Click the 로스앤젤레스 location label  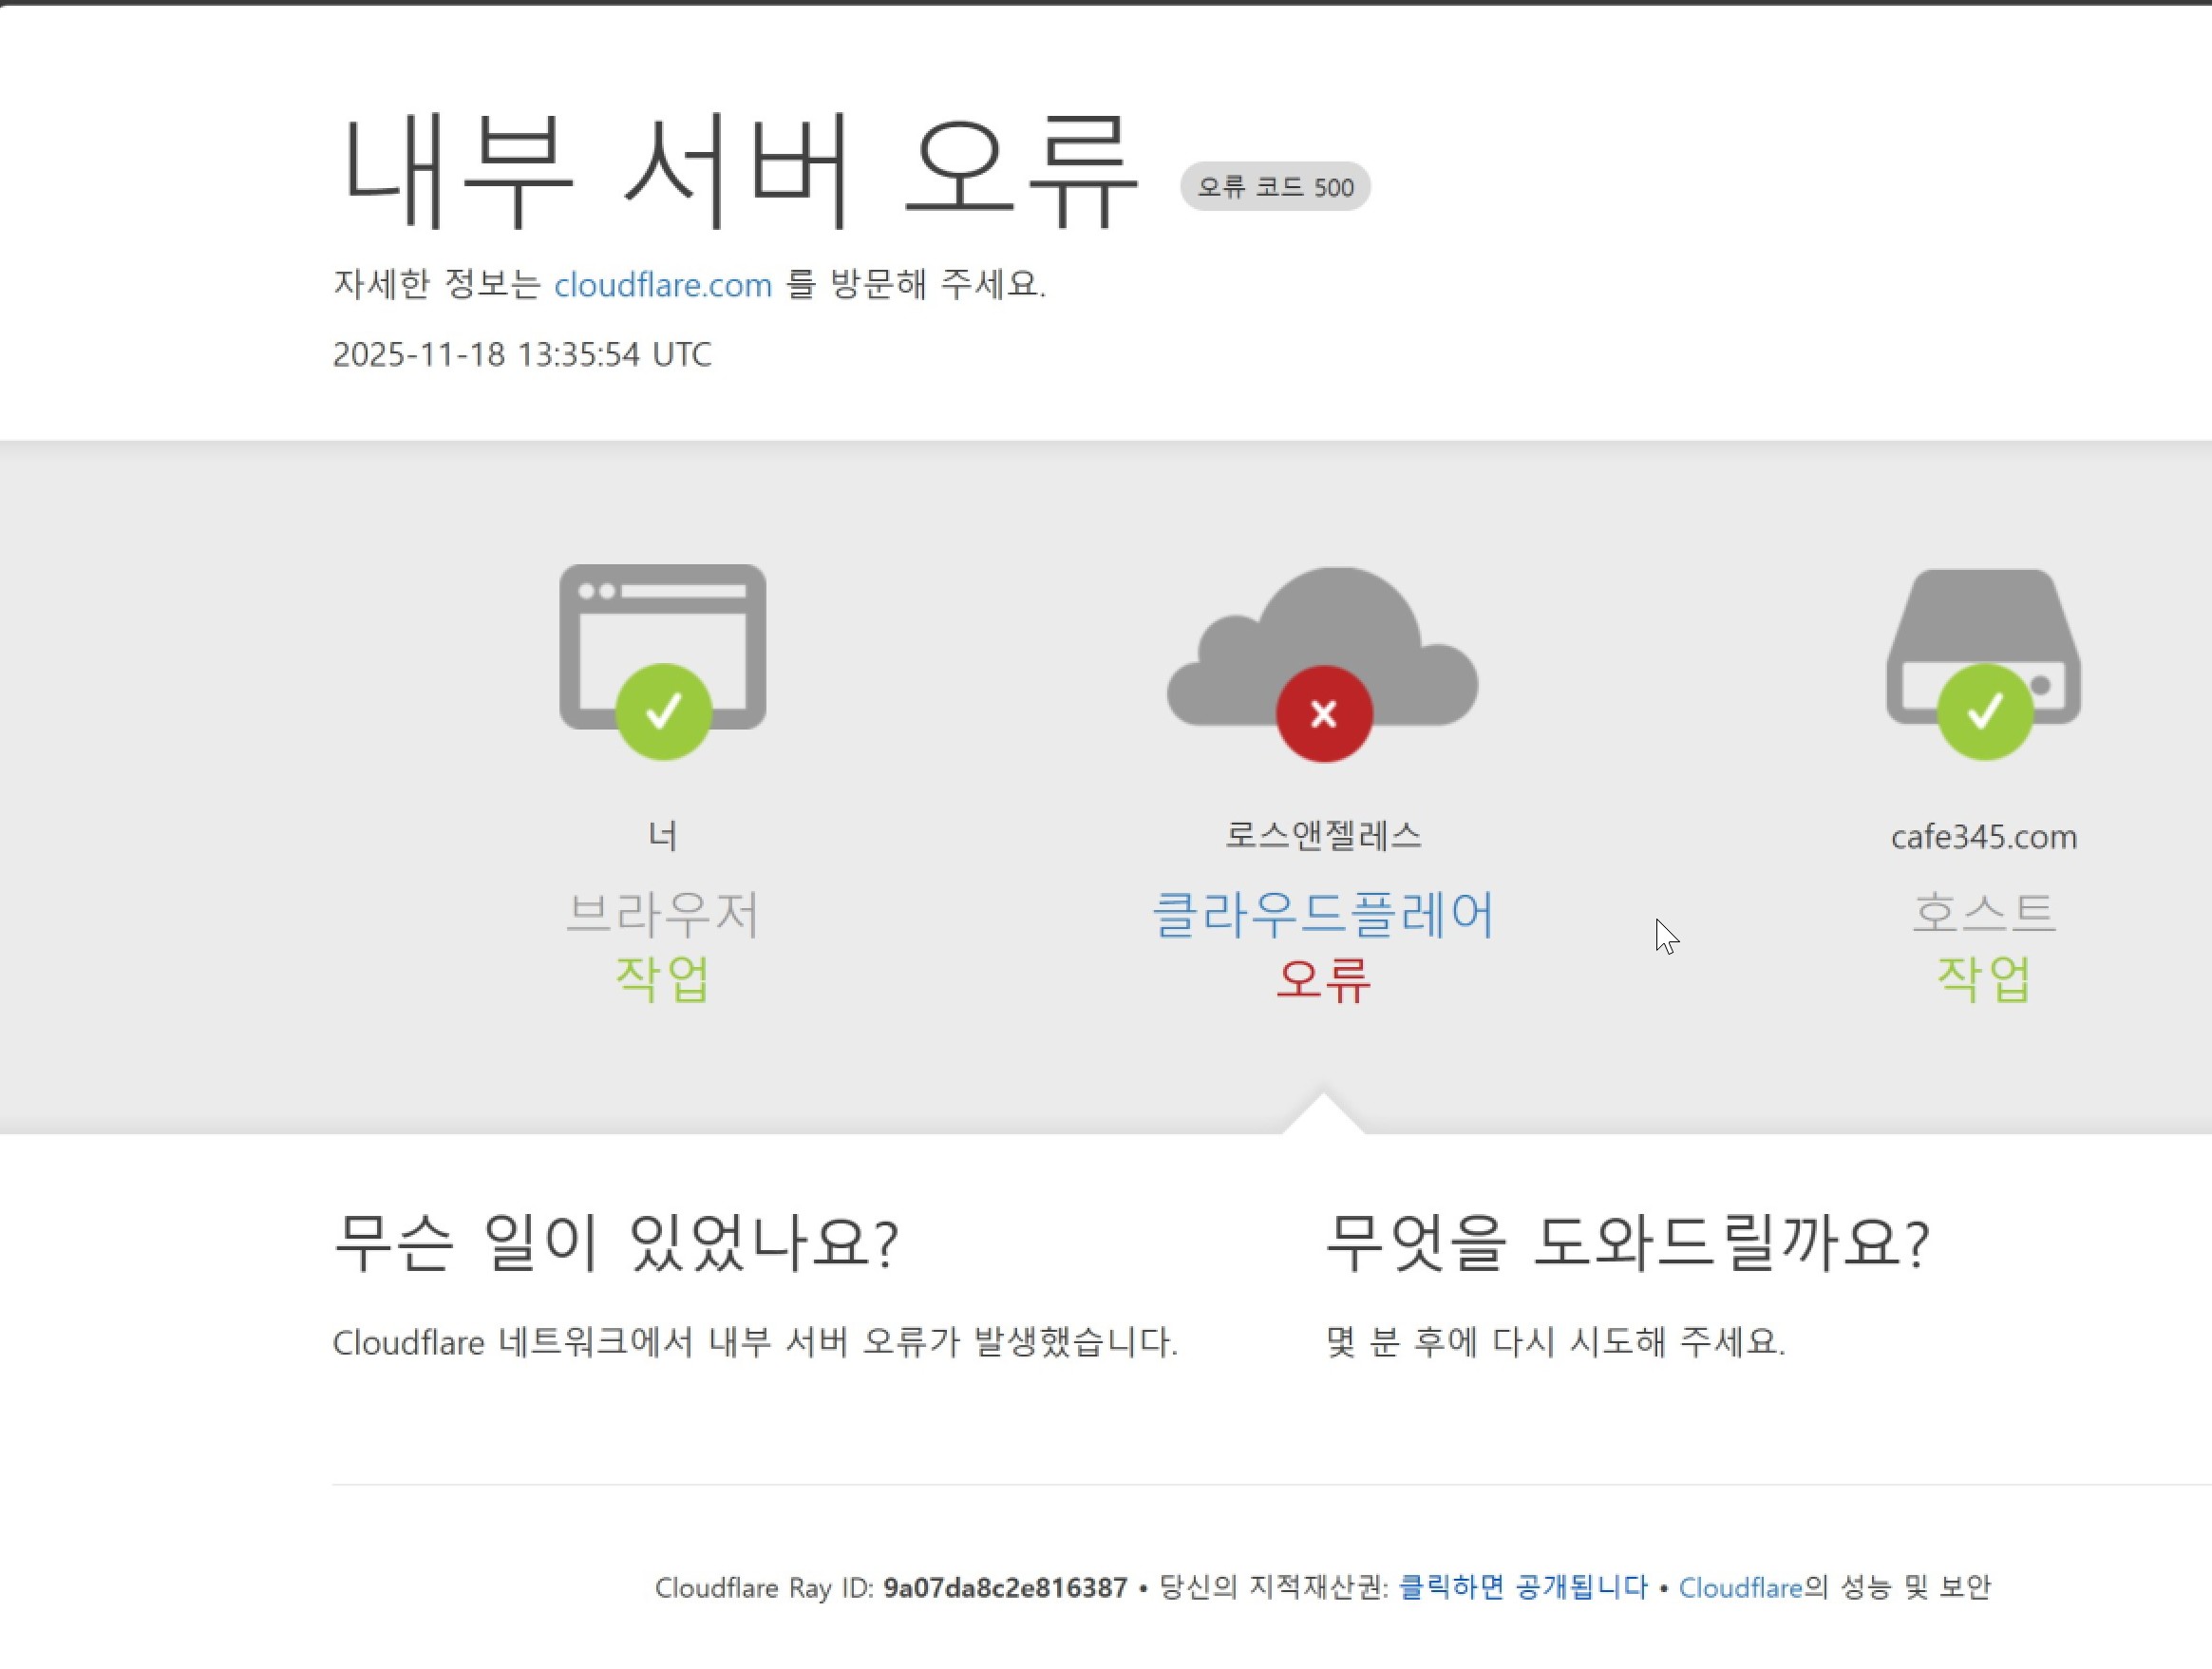(x=1323, y=835)
